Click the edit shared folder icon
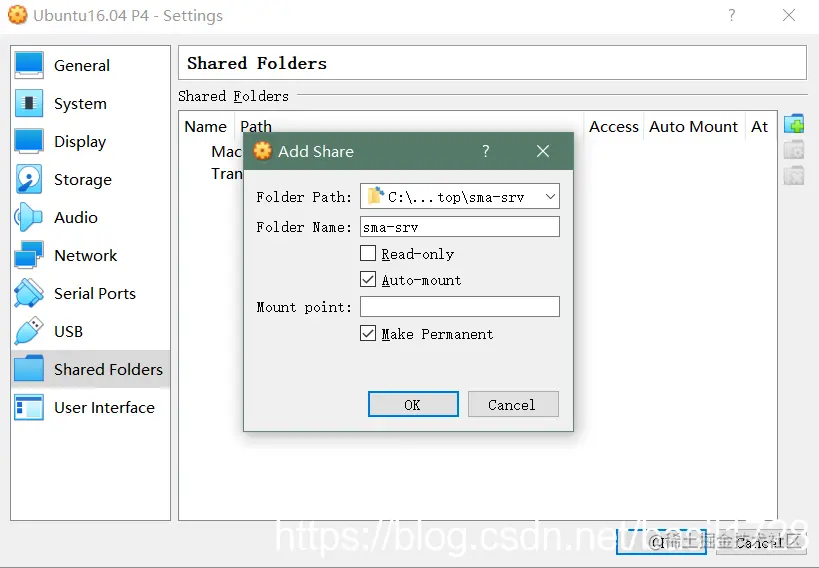819x568 pixels. 794,150
